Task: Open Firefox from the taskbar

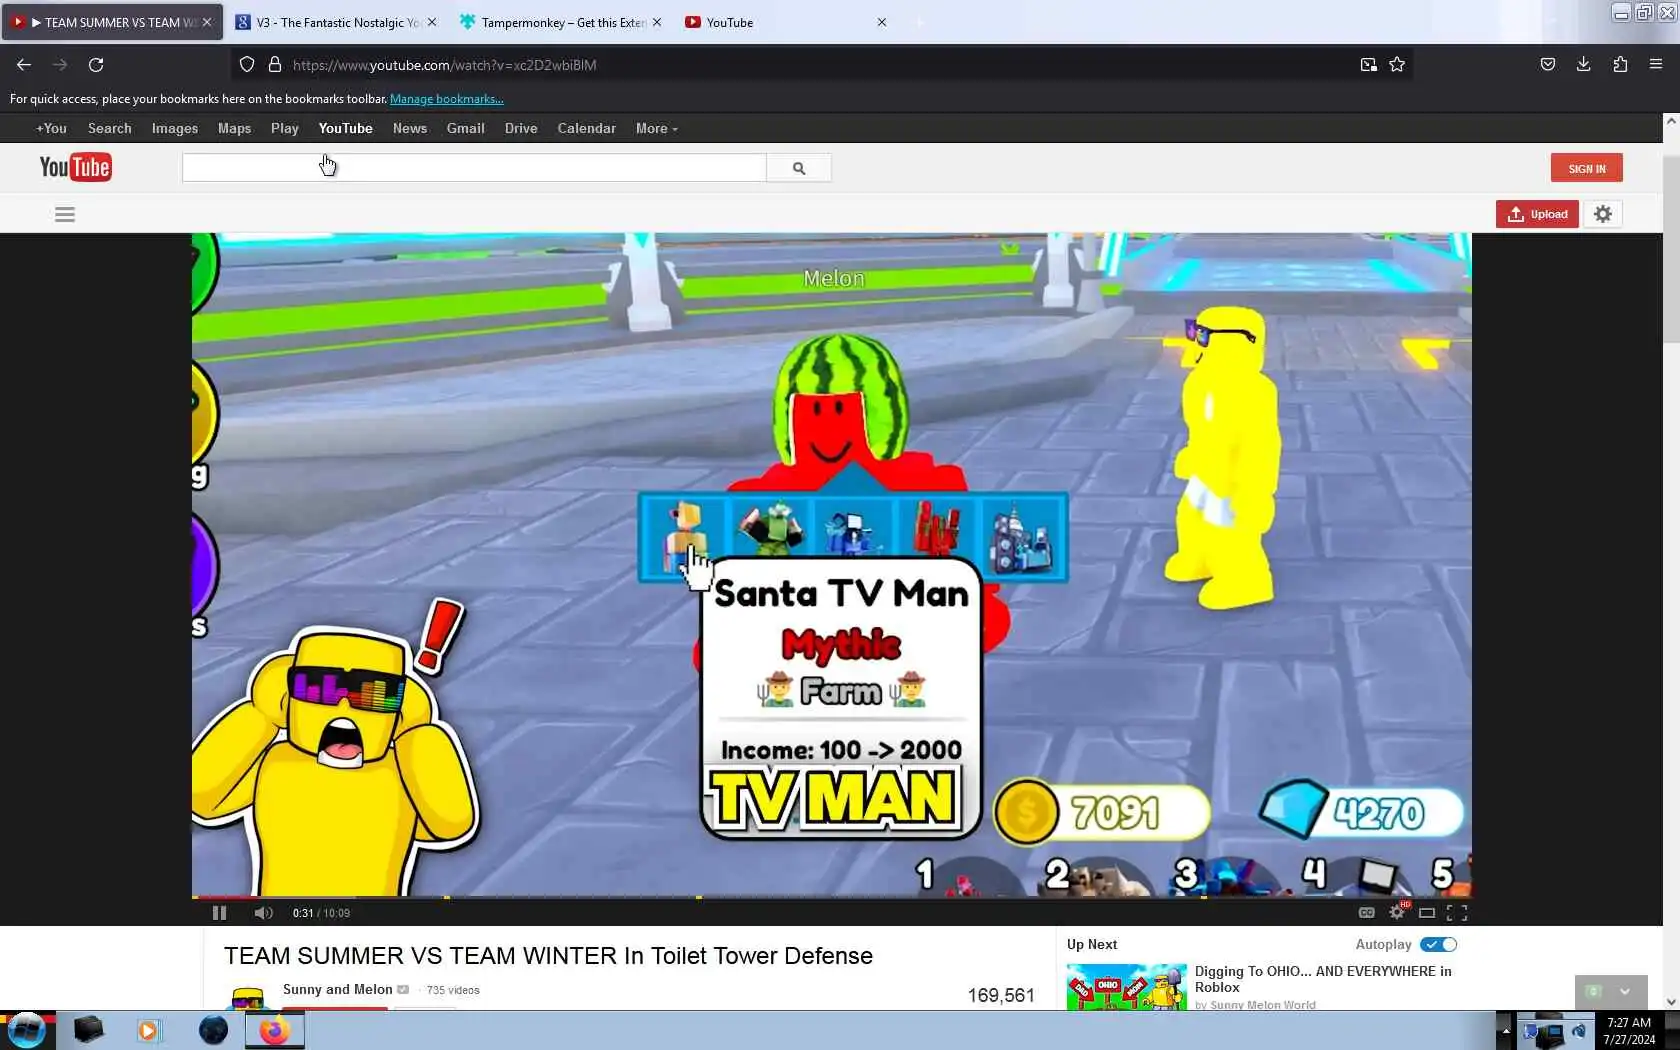Action: [x=274, y=1030]
